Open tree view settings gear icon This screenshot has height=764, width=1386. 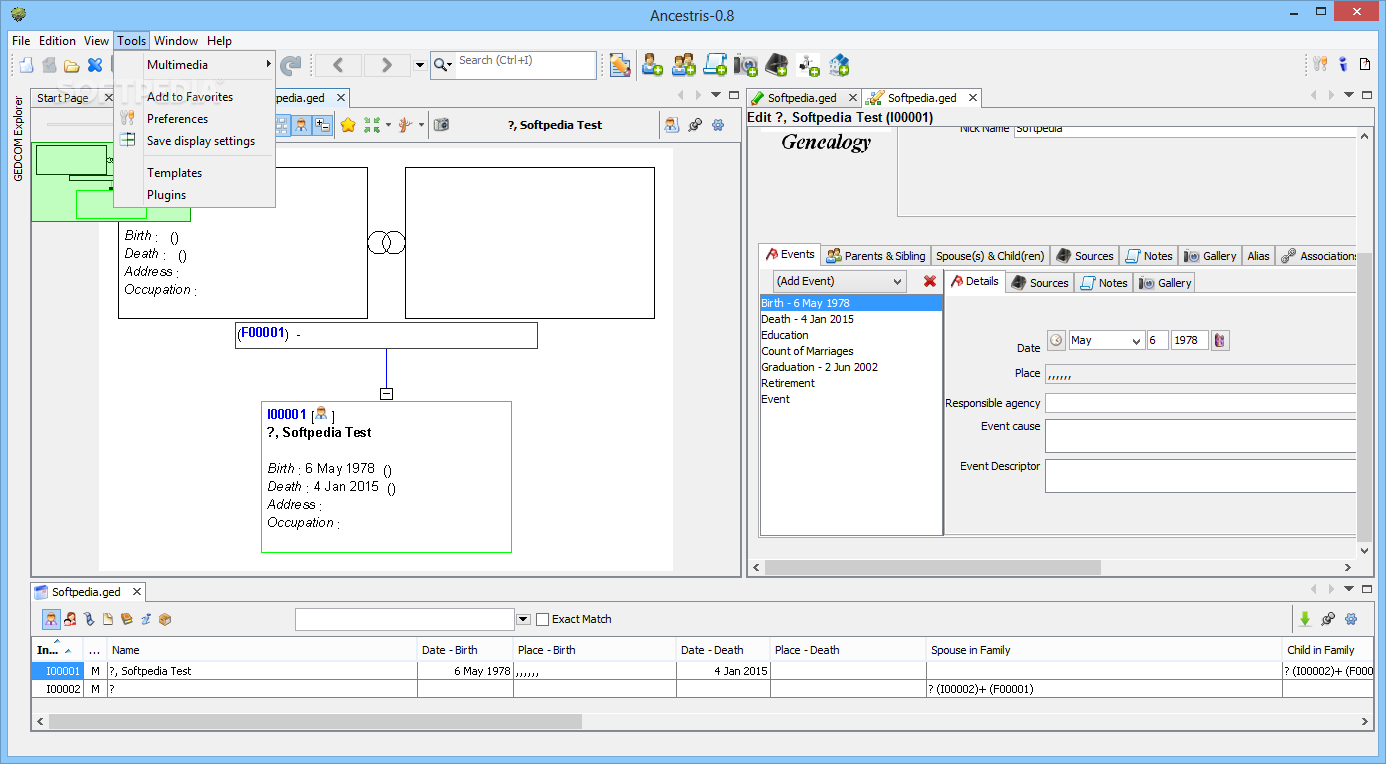pyautogui.click(x=718, y=125)
